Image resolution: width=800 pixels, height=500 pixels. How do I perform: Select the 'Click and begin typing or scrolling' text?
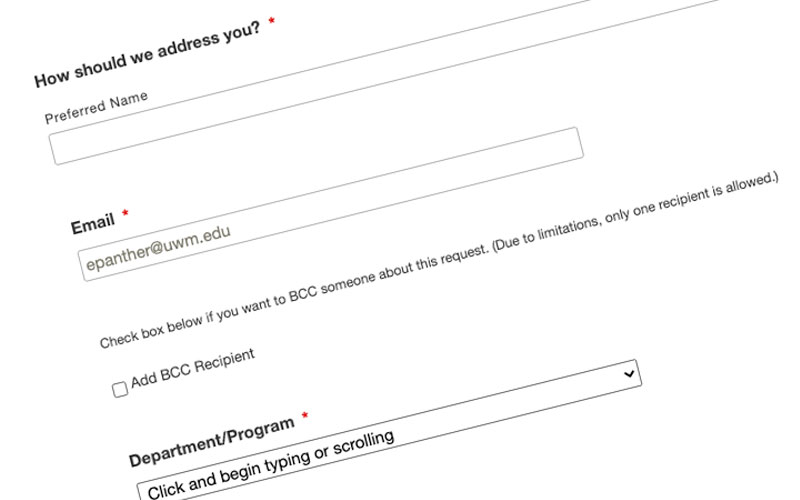[270, 464]
